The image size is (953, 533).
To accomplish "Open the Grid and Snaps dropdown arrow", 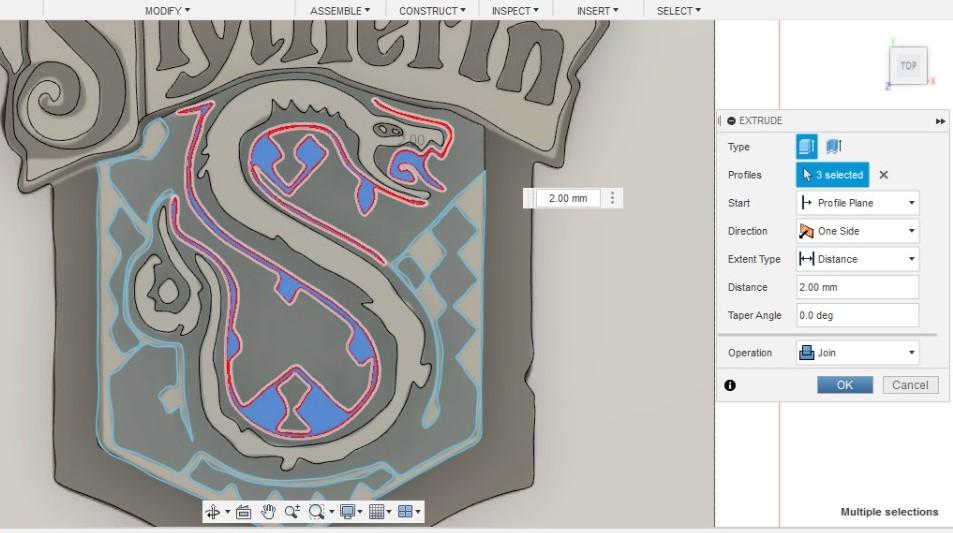I will point(389,512).
